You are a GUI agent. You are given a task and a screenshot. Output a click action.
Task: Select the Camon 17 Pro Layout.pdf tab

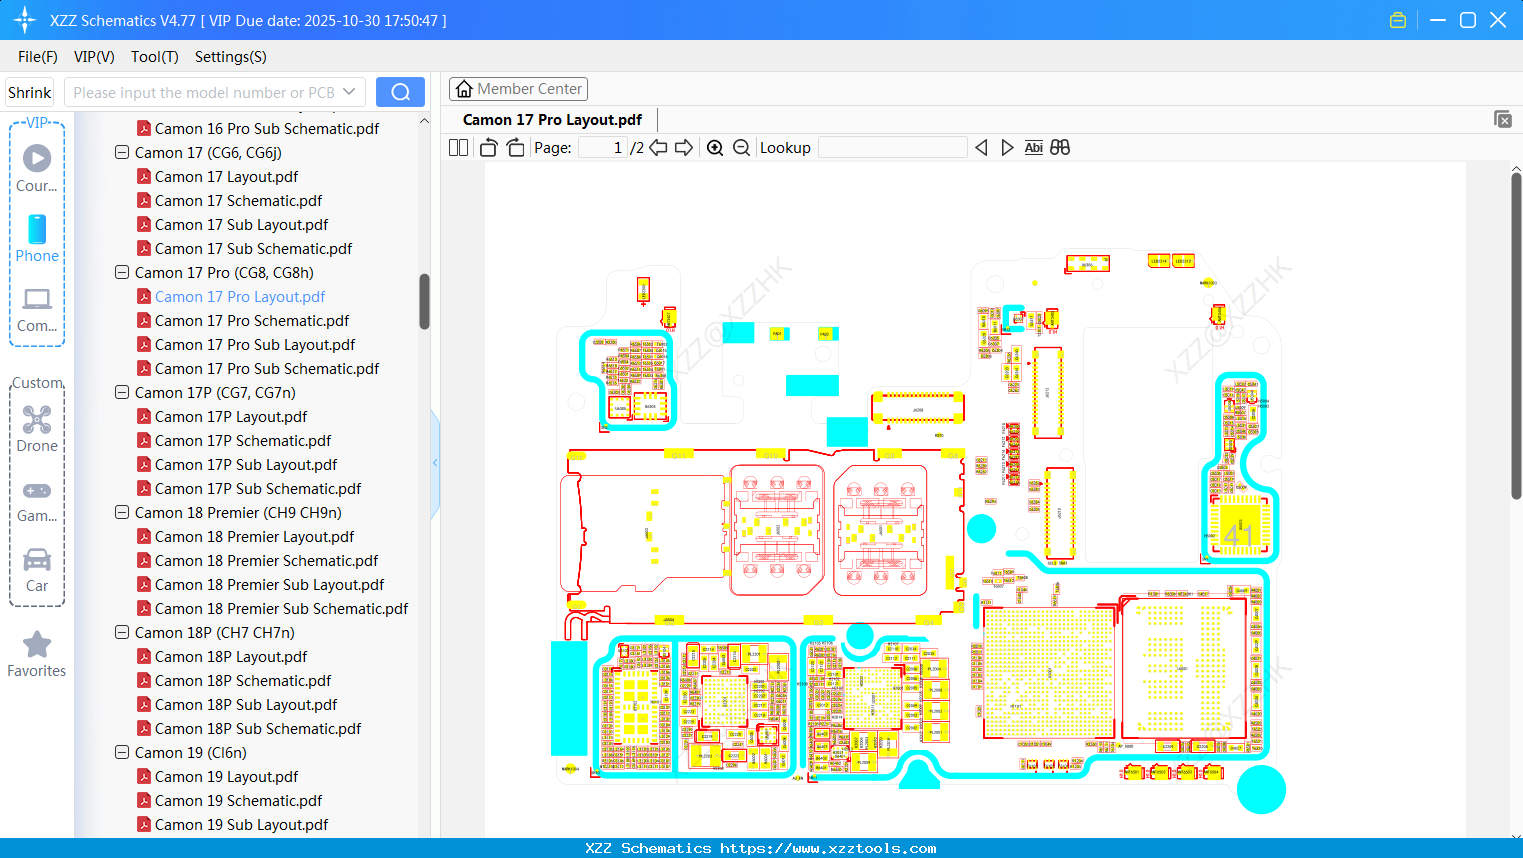pyautogui.click(x=552, y=120)
